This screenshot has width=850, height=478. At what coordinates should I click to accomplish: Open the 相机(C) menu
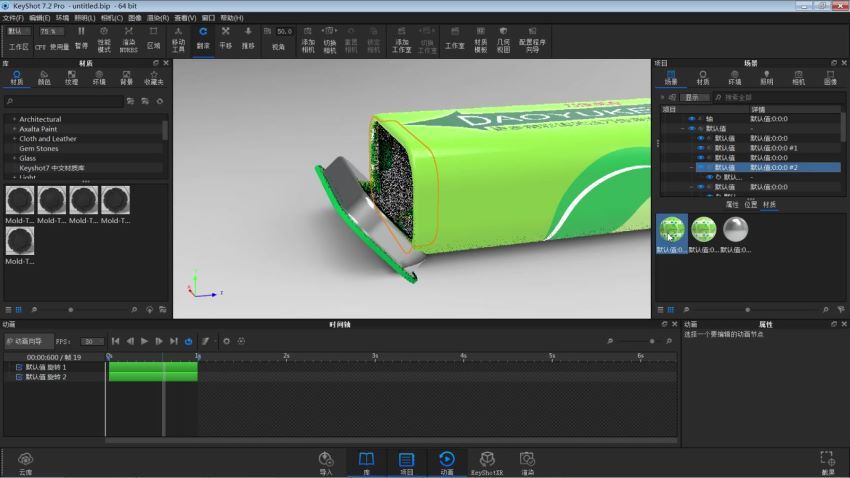tap(111, 18)
